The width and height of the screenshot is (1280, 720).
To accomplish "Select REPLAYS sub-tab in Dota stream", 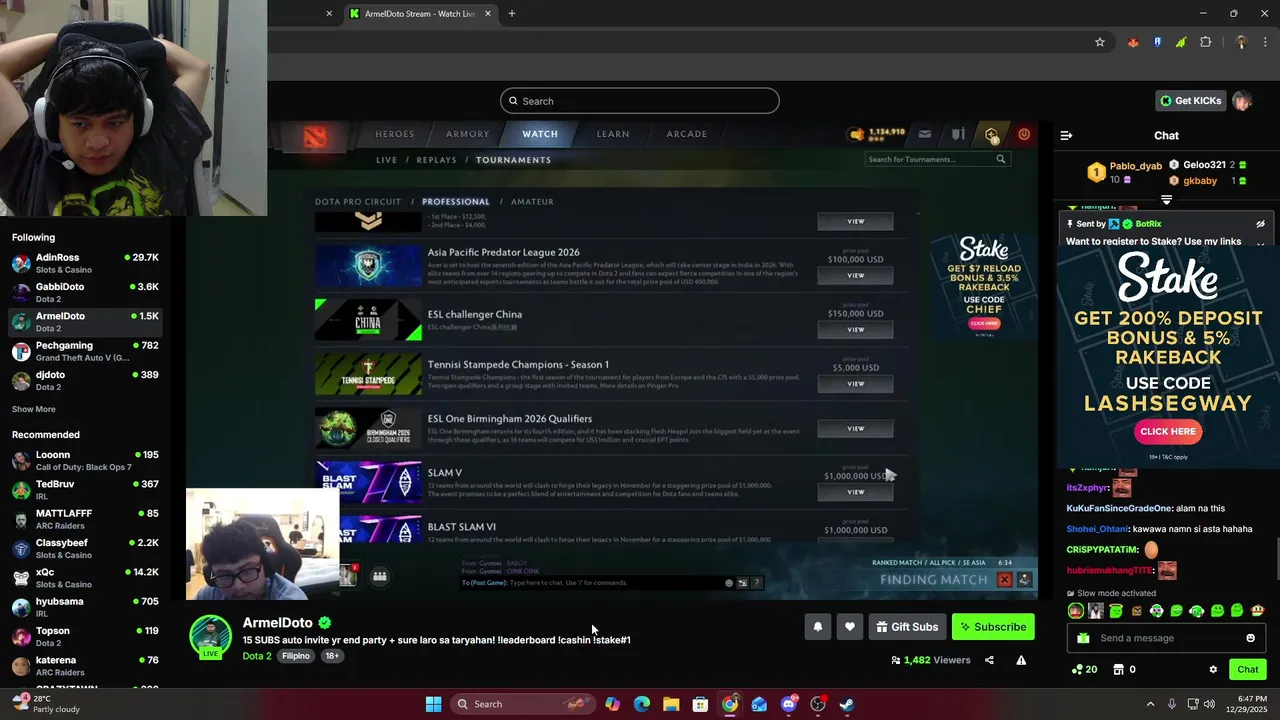I will (x=436, y=160).
